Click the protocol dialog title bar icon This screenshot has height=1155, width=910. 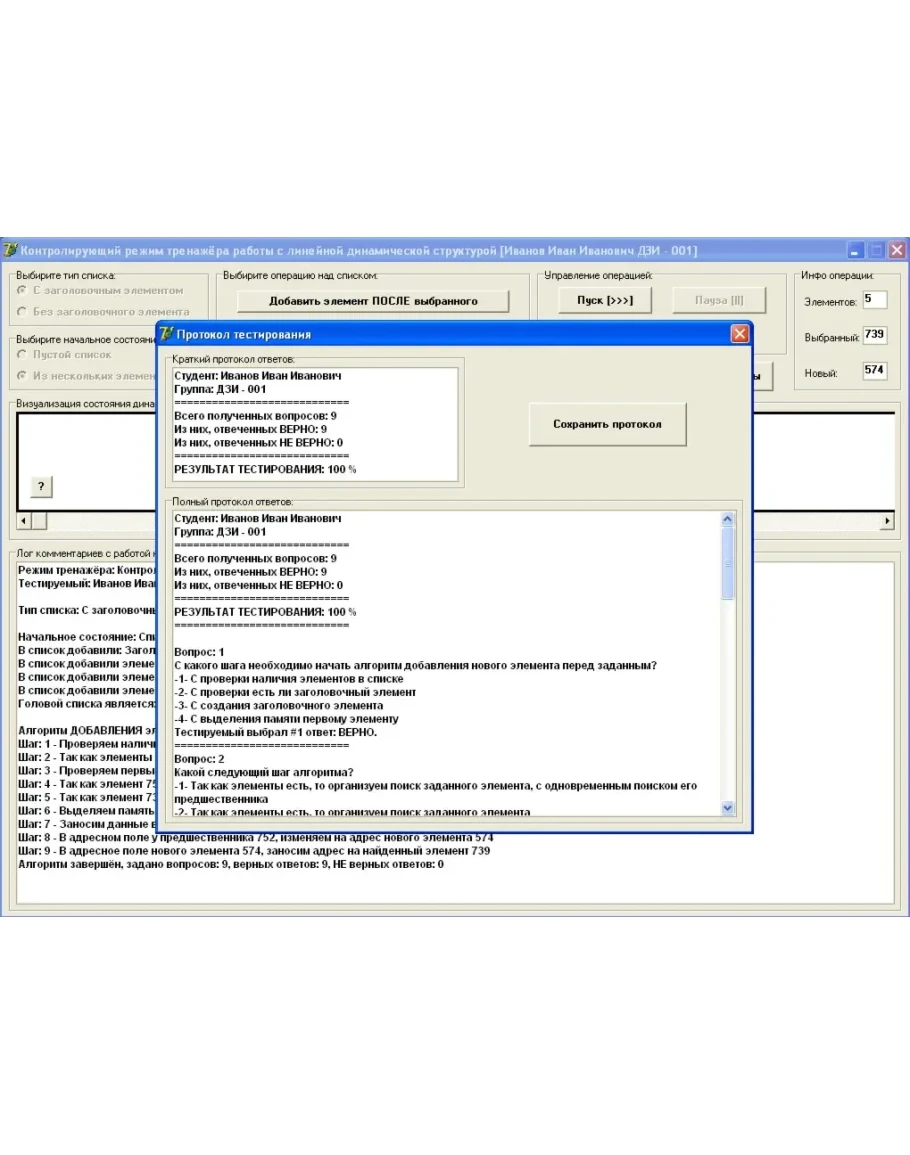[167, 334]
